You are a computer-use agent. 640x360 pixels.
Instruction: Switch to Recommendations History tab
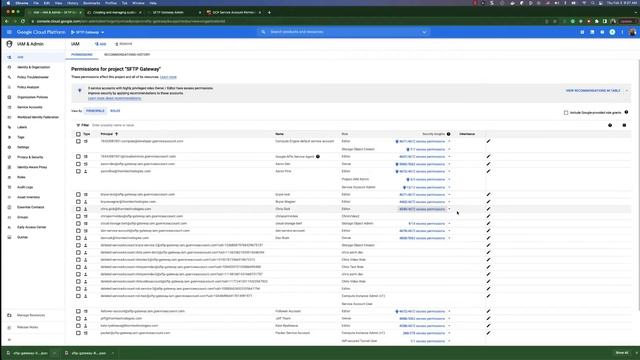tap(127, 55)
